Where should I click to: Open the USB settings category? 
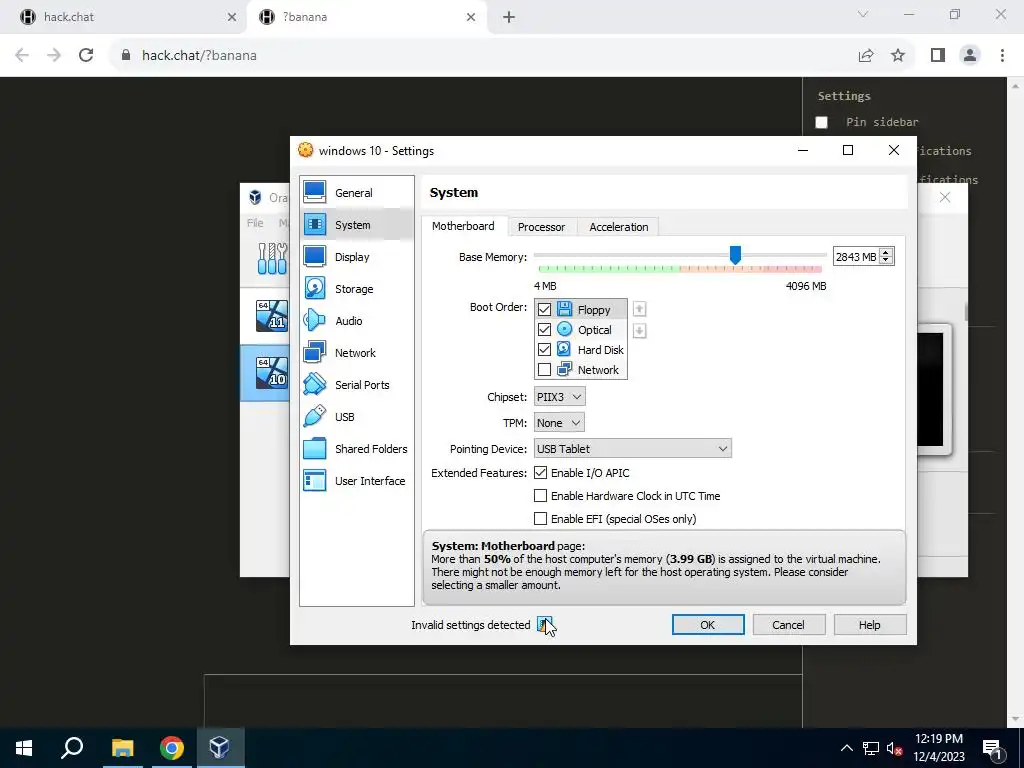(x=357, y=417)
